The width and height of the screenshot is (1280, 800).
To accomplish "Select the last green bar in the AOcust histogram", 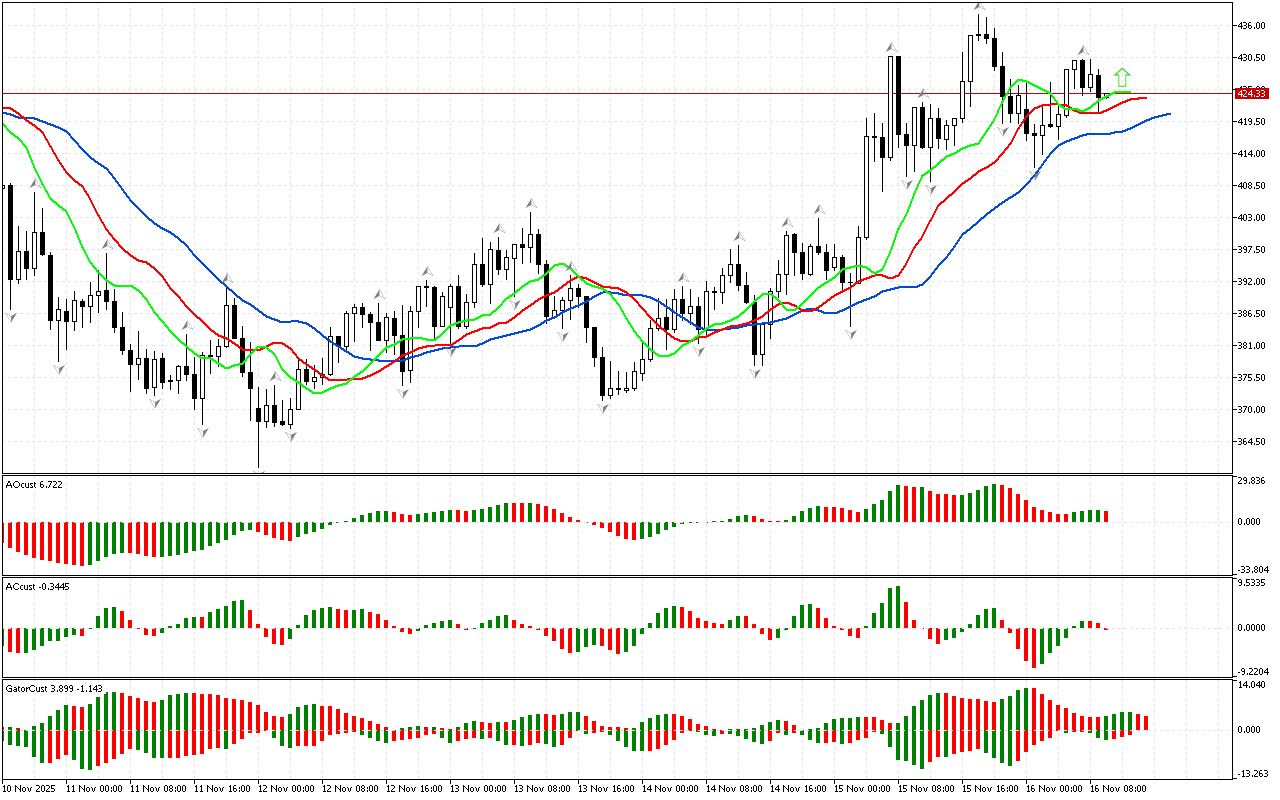I will click(x=1098, y=515).
